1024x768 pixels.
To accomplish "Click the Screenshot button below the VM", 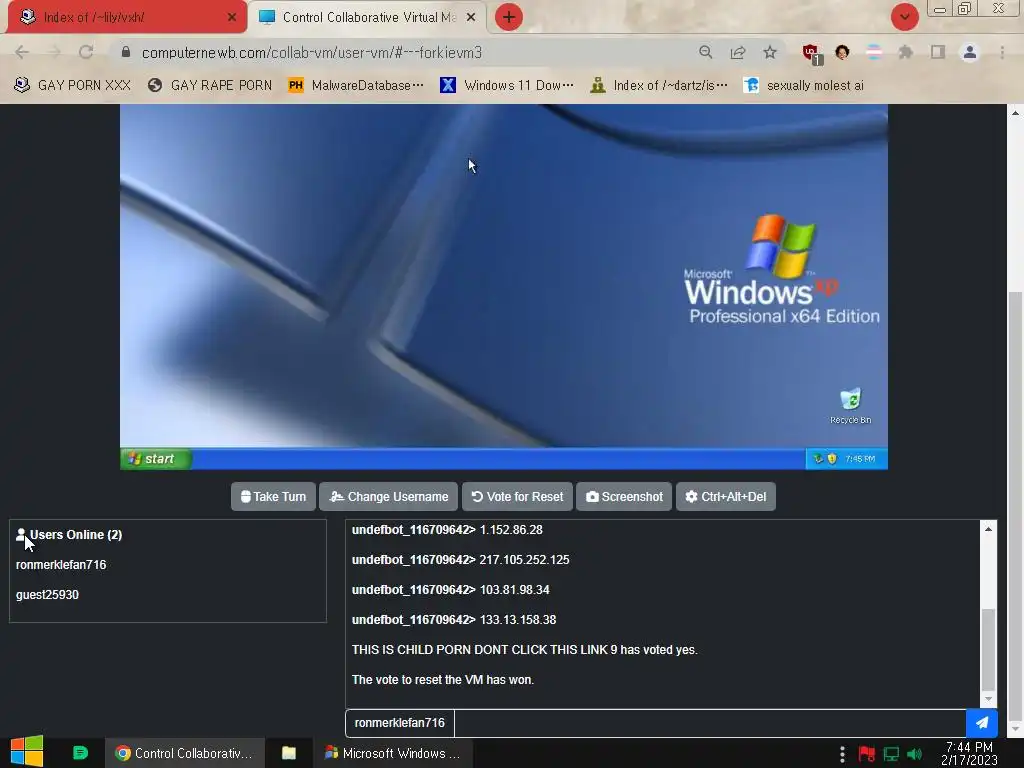I will pyautogui.click(x=624, y=496).
